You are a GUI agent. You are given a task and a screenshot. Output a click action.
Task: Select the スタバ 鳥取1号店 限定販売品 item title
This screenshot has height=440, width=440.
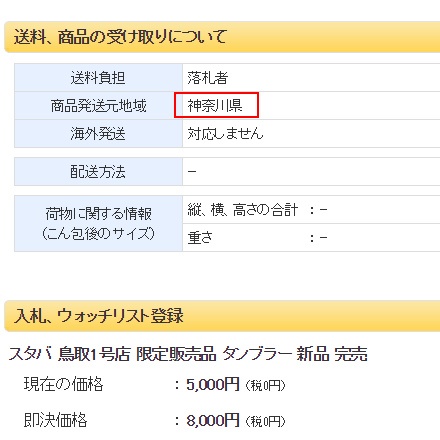click(188, 354)
